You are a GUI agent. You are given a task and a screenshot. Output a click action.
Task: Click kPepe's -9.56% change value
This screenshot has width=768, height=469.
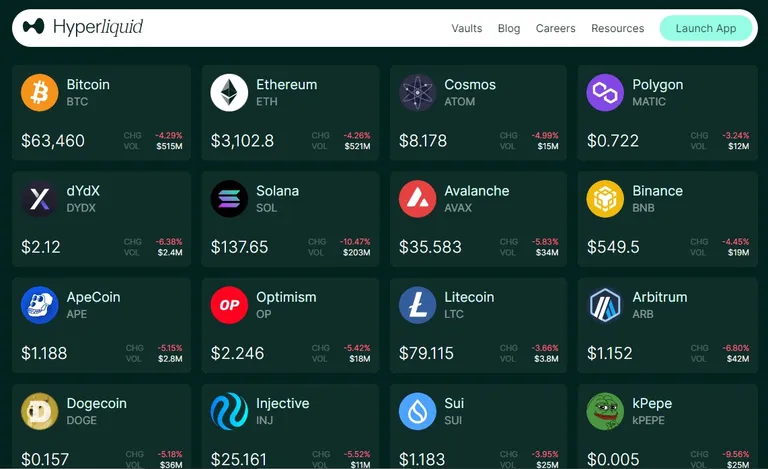click(x=736, y=454)
